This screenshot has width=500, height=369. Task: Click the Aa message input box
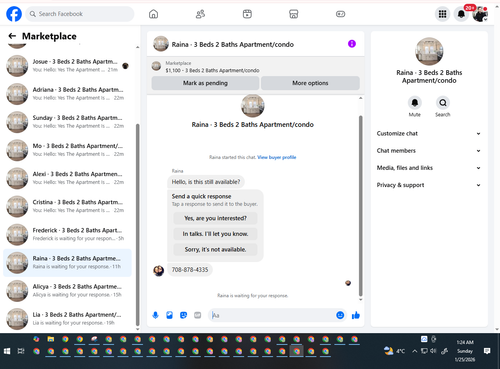[x=272, y=315]
